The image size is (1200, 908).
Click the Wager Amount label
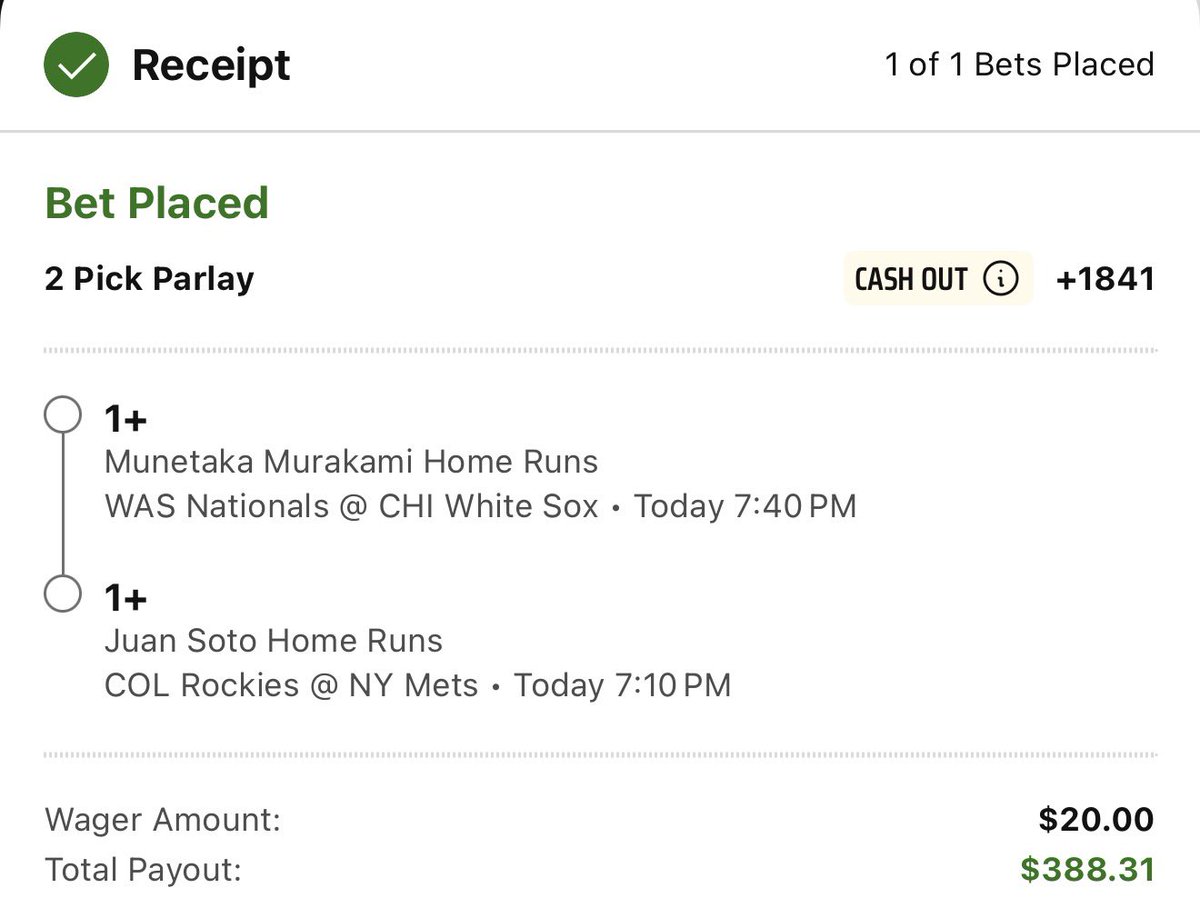pos(163,821)
